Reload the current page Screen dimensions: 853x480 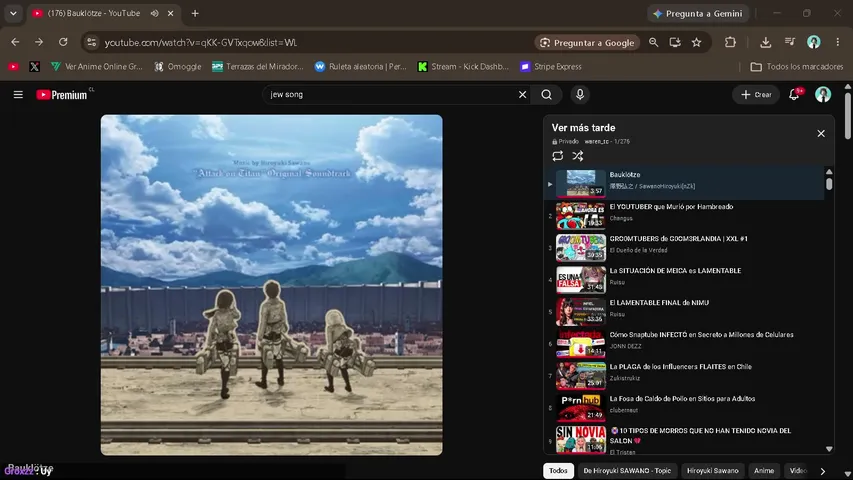[63, 42]
